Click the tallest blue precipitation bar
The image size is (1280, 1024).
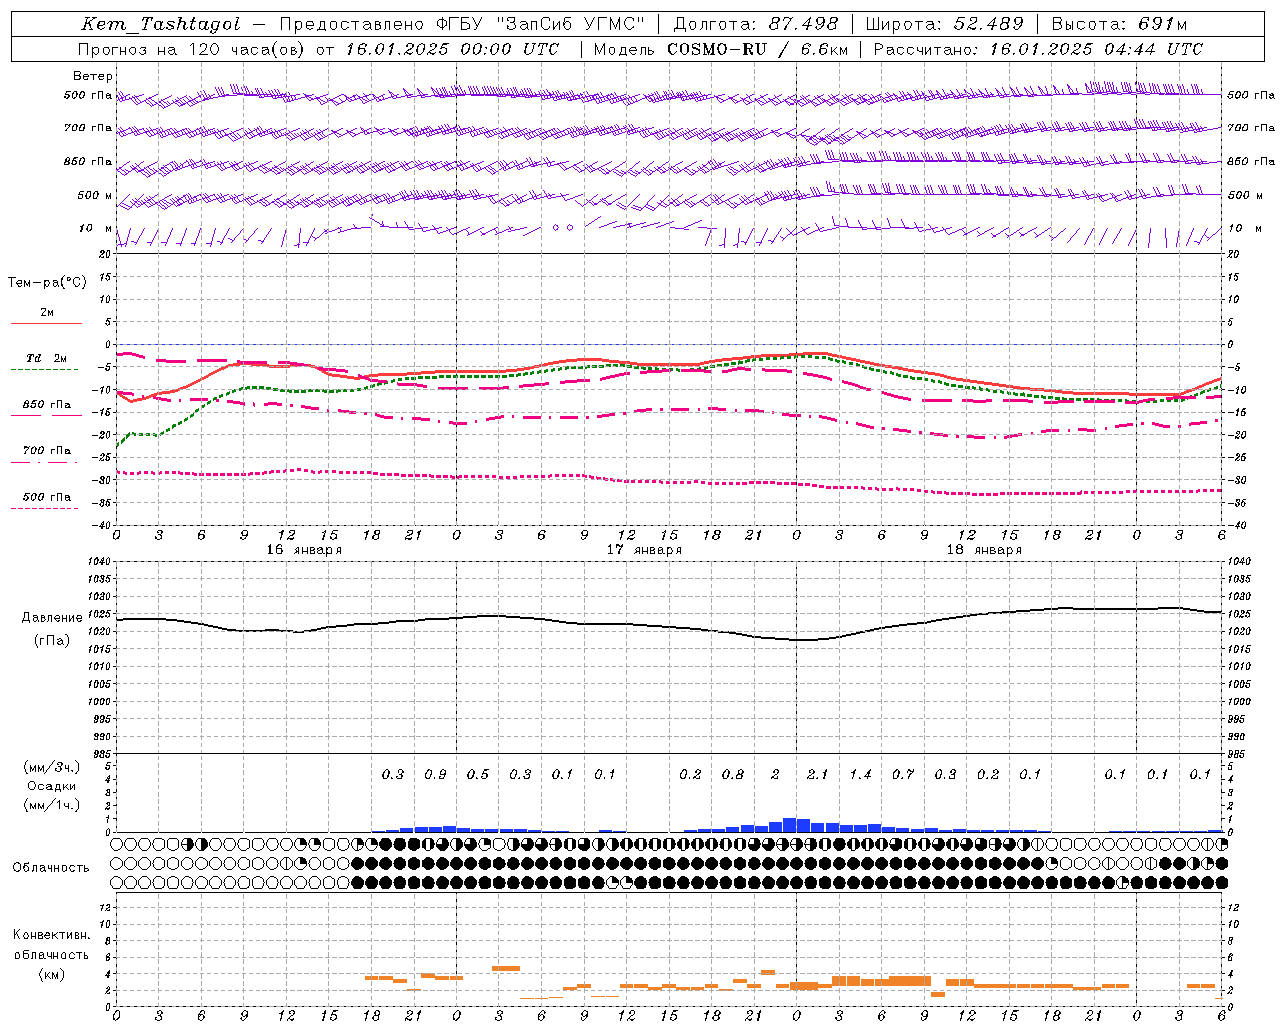[790, 825]
